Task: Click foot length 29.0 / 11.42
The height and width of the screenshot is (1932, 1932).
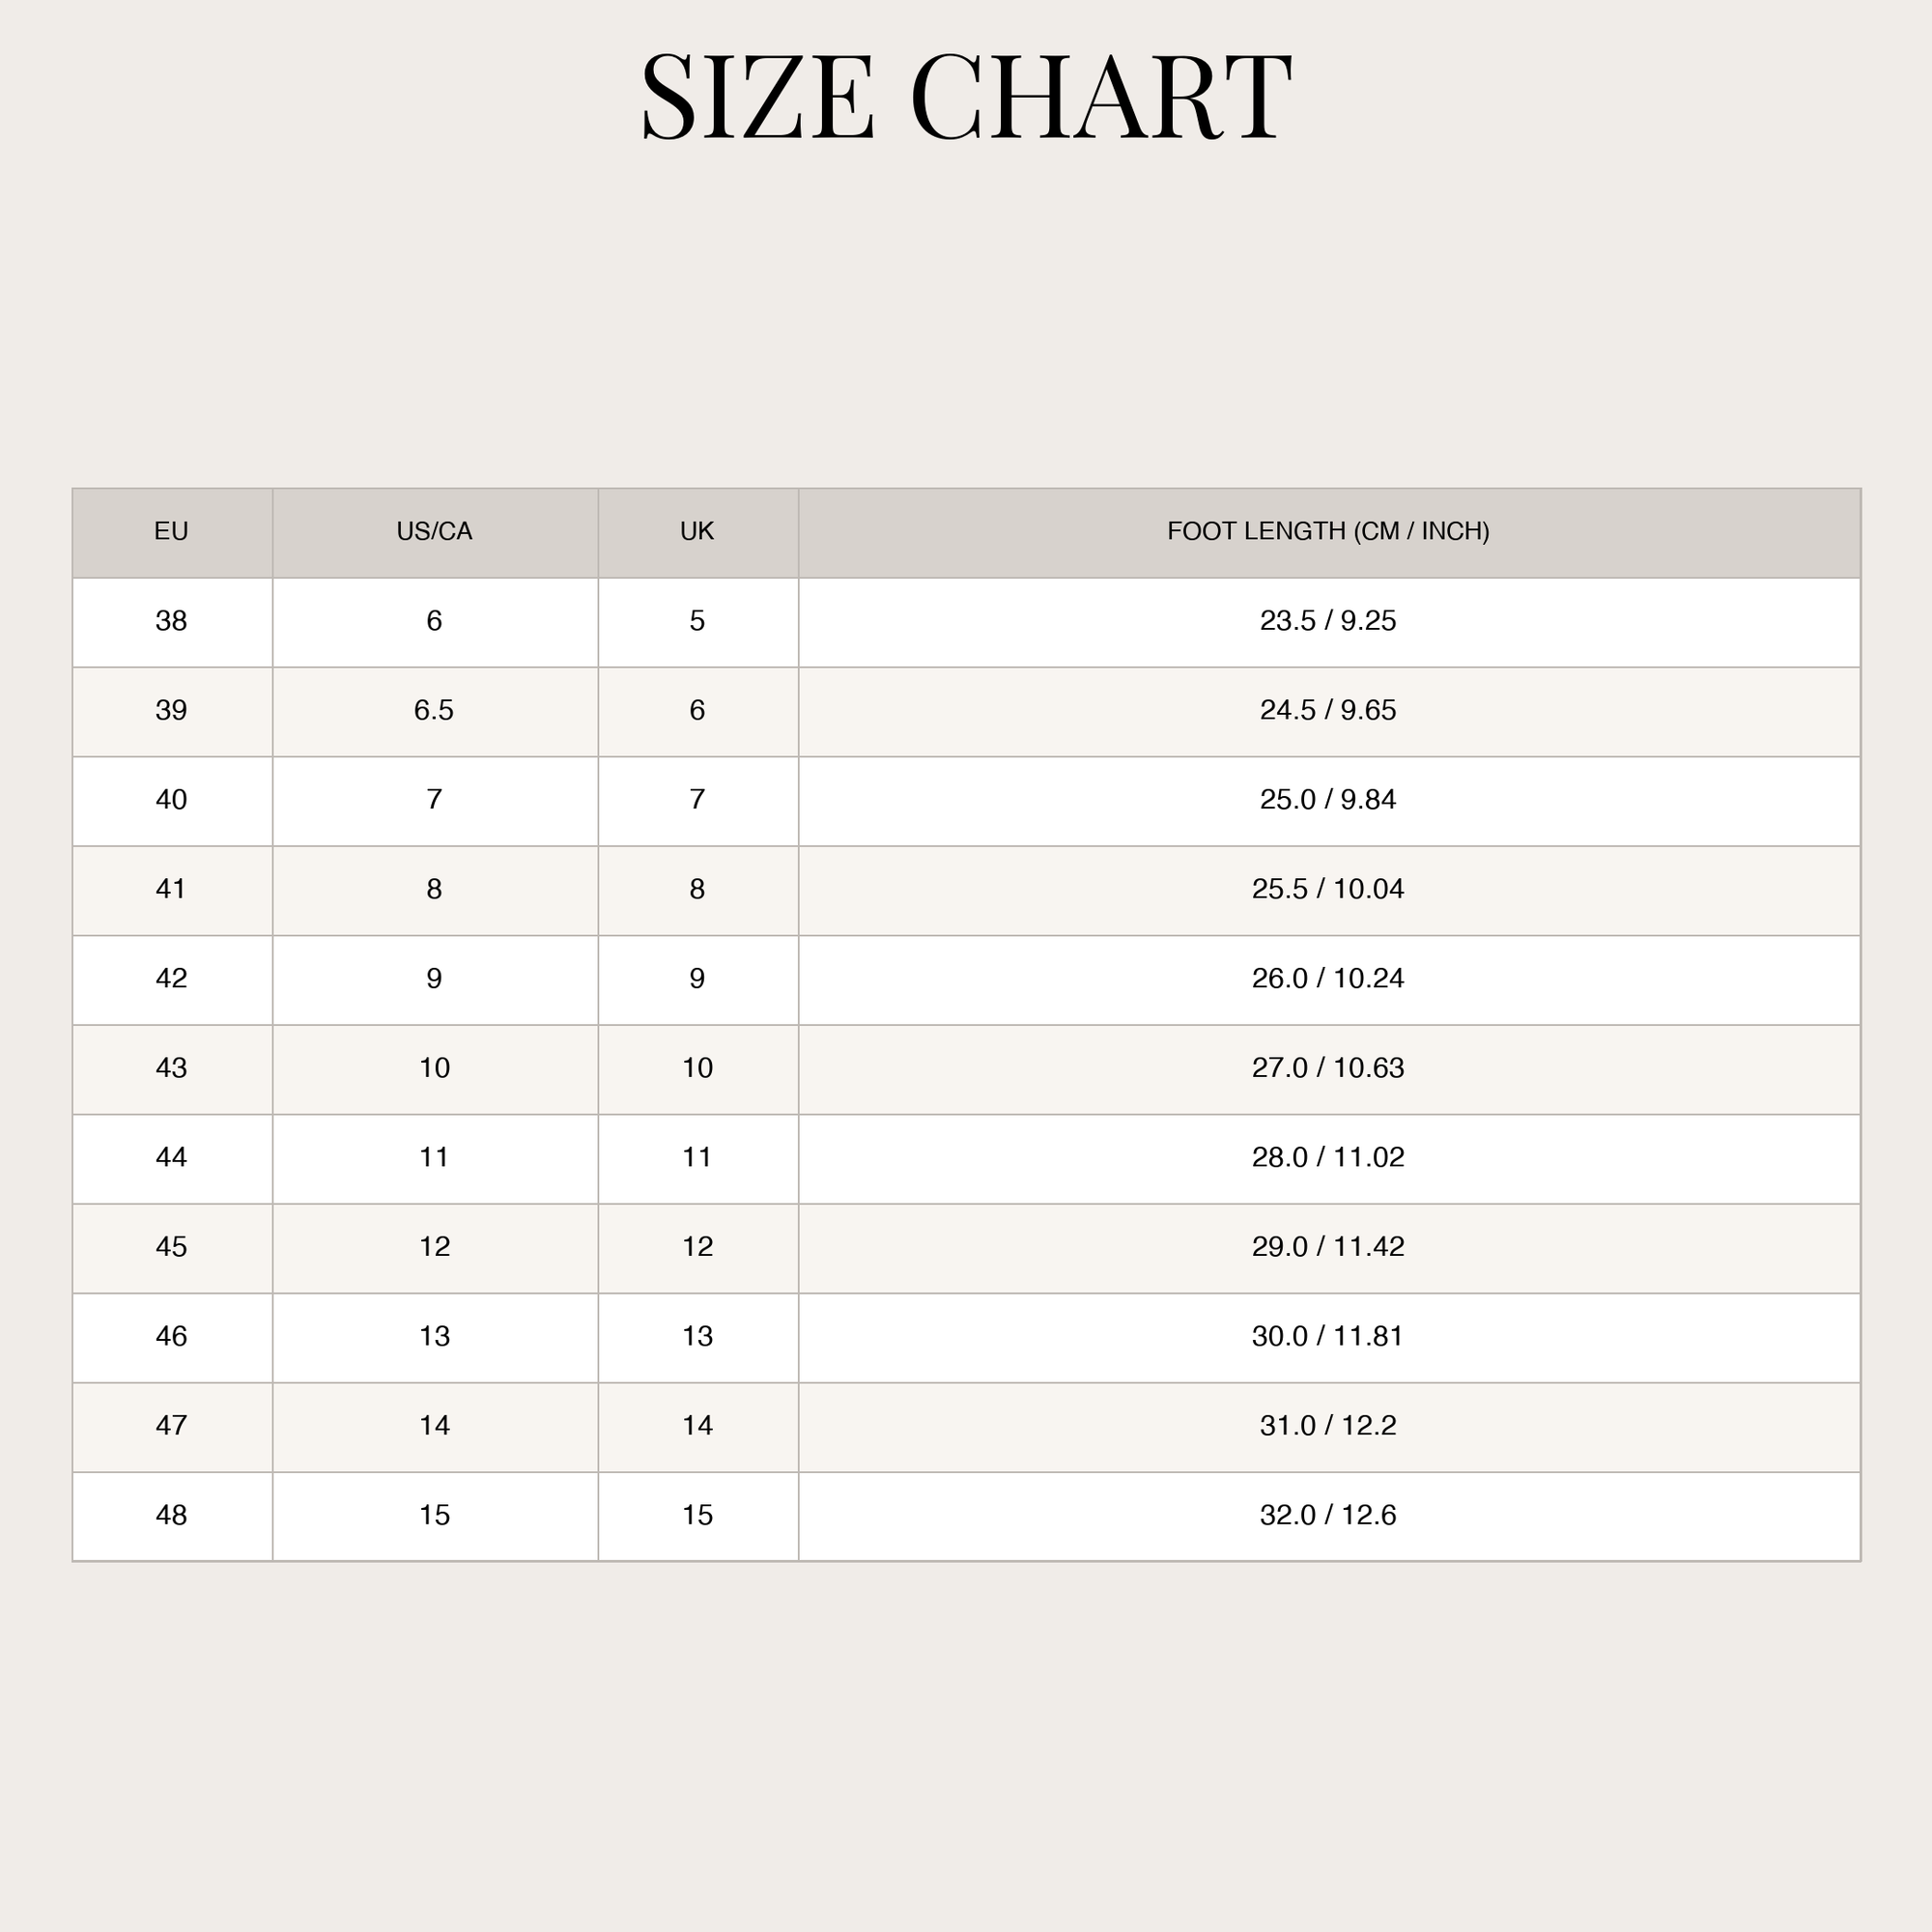Action: click(1329, 1248)
